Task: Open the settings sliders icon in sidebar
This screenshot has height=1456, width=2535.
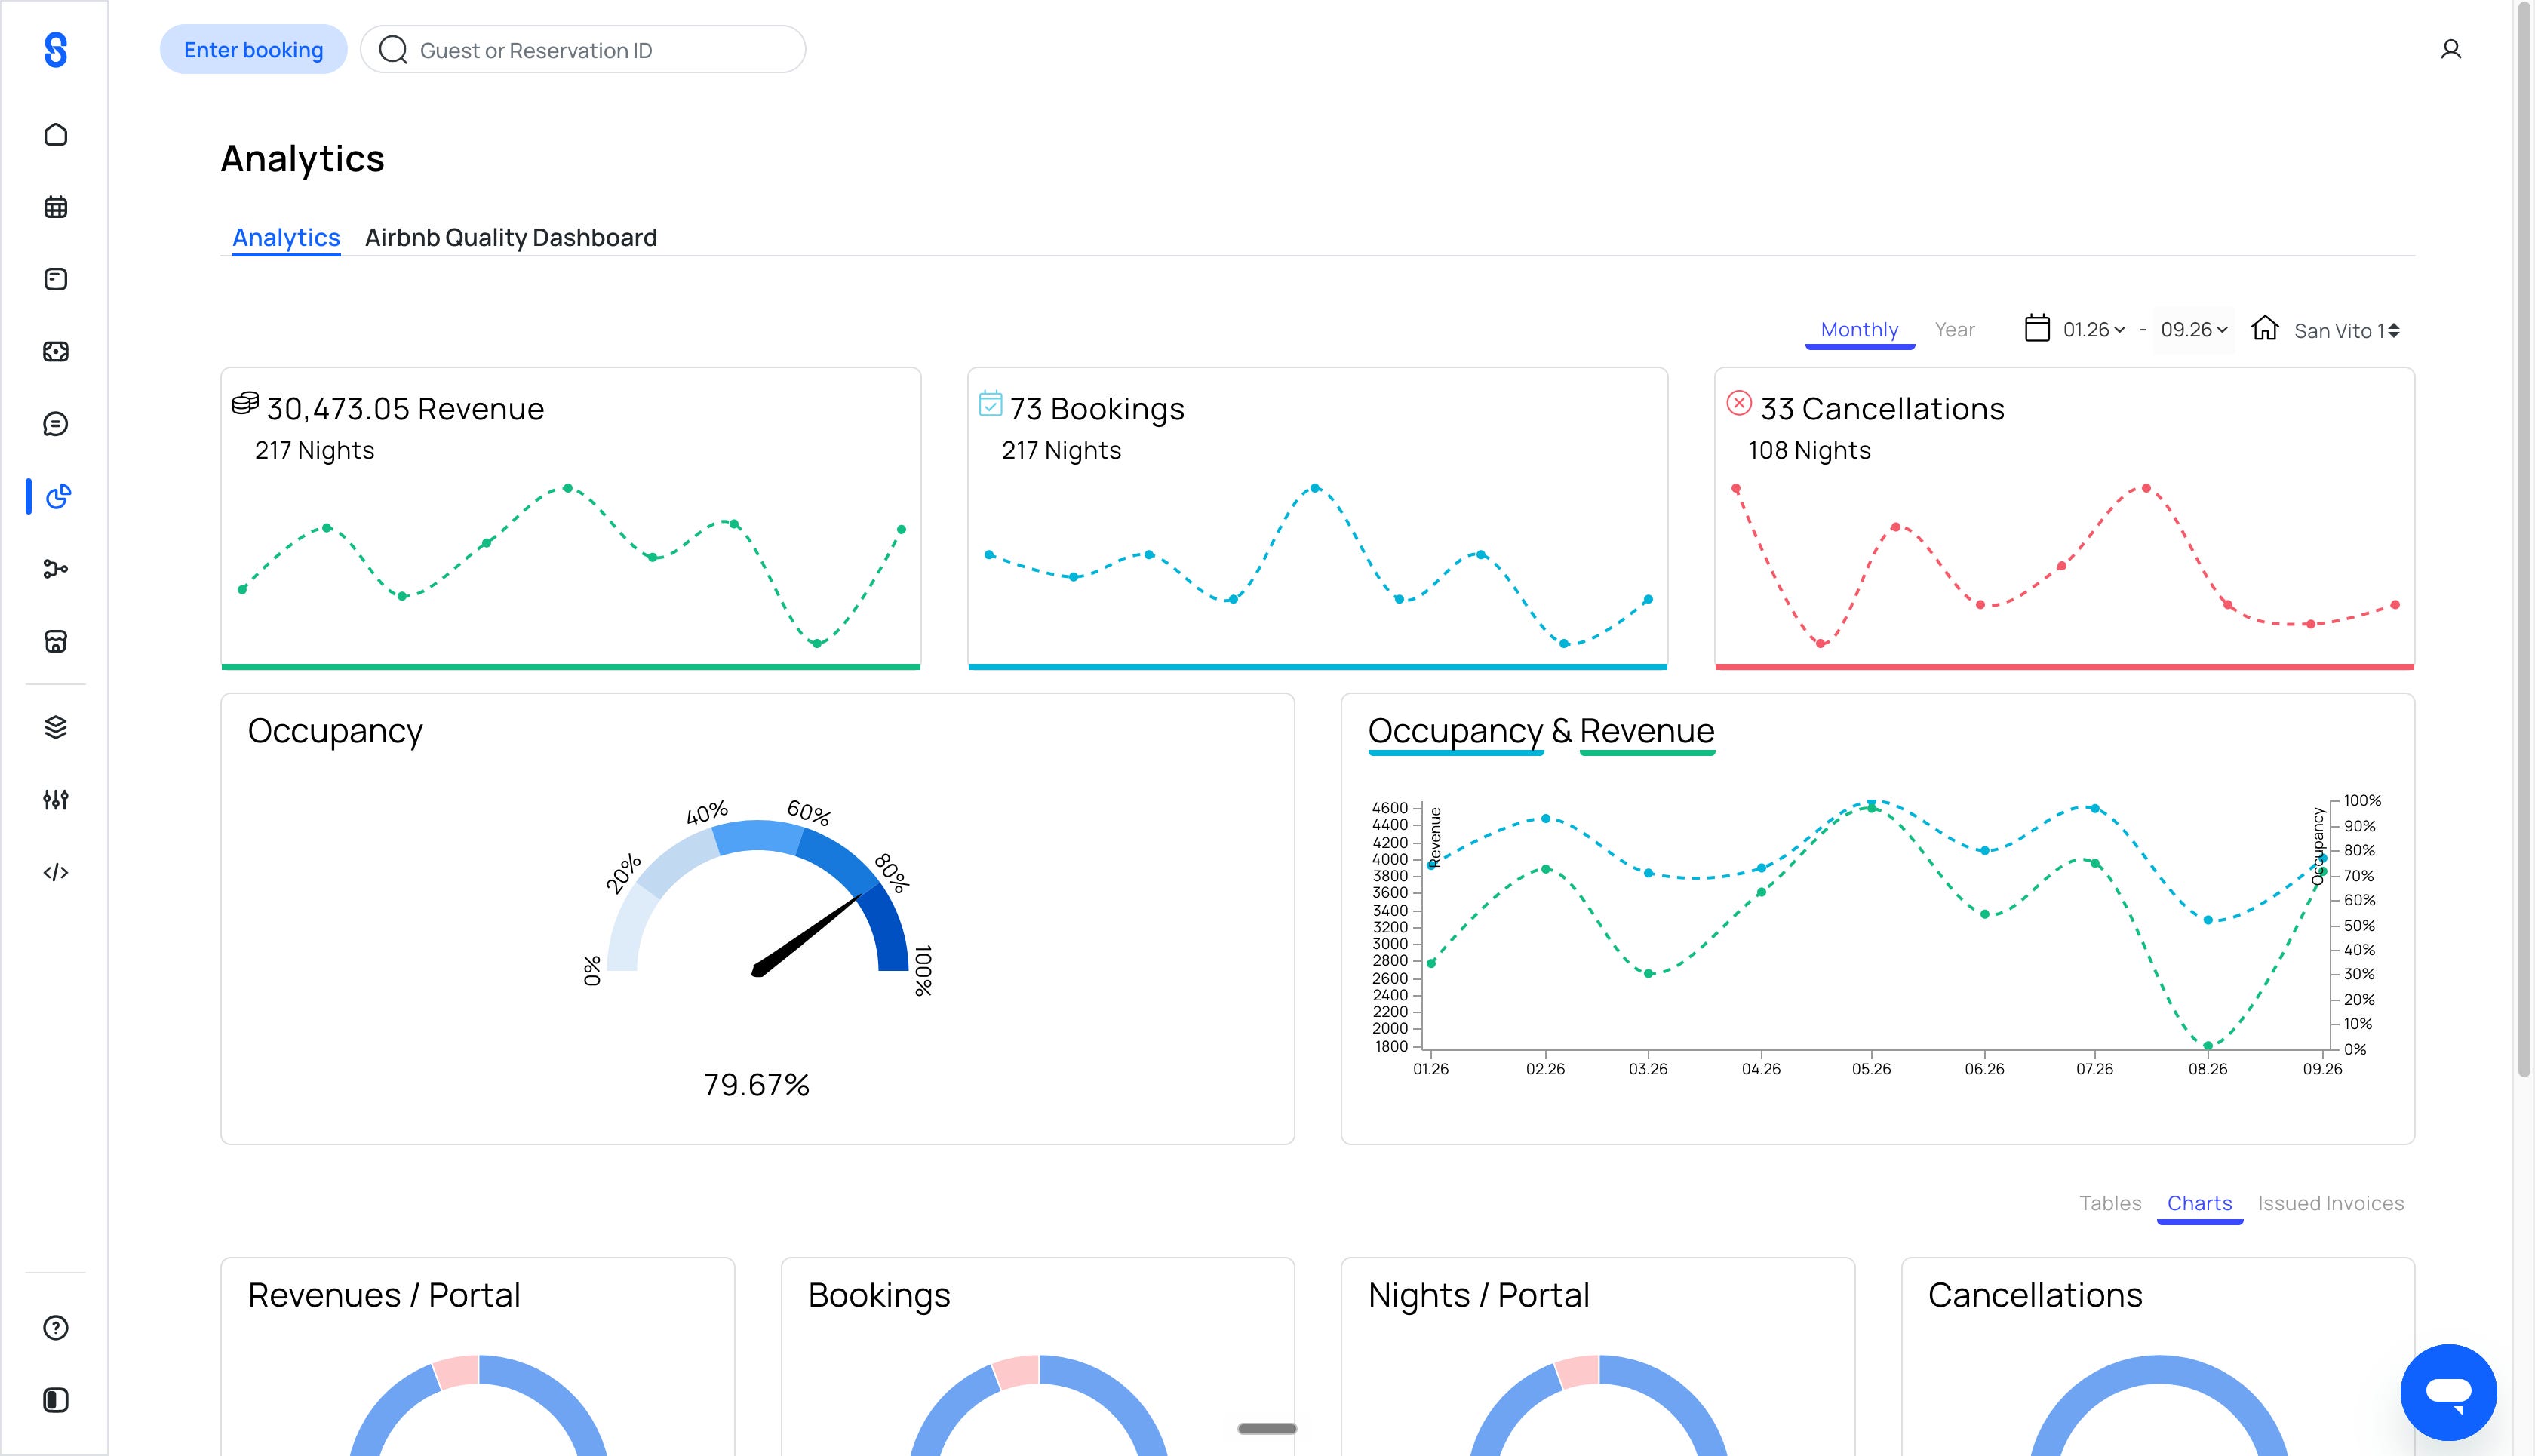Action: pos(56,799)
